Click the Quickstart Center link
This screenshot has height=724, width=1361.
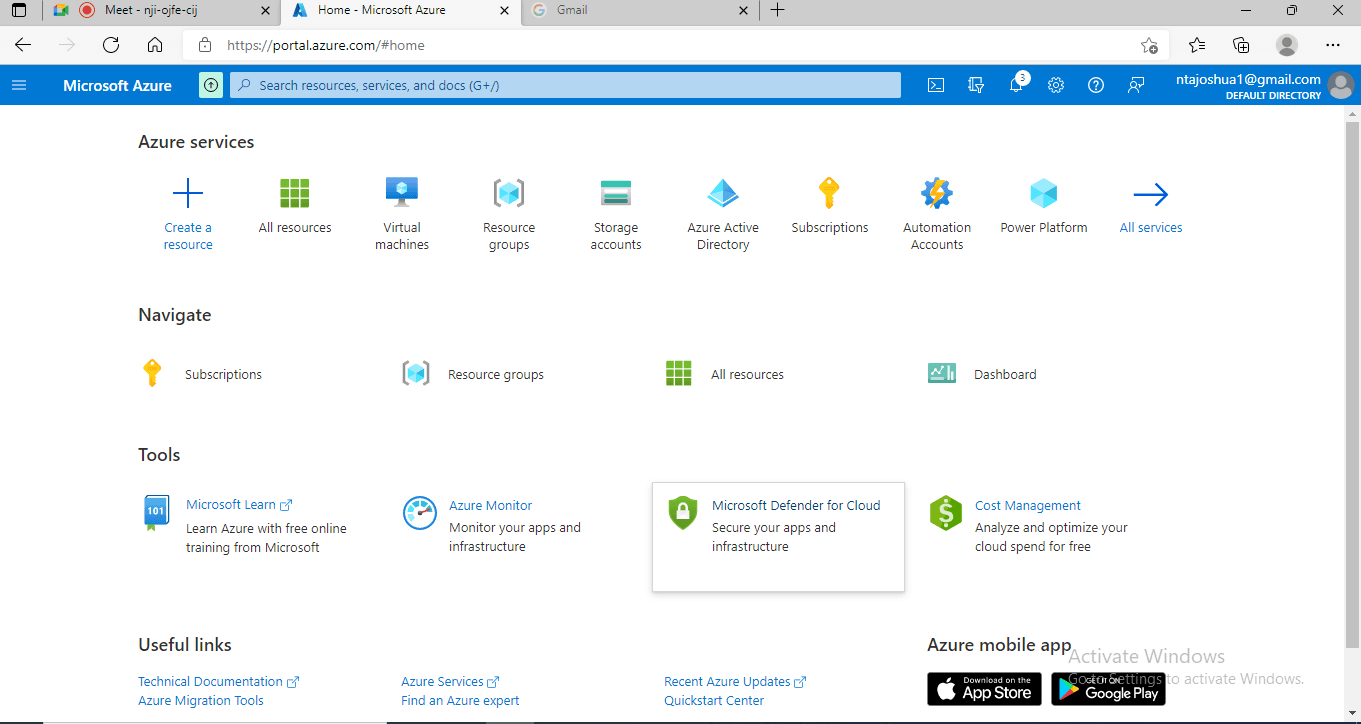click(x=714, y=701)
